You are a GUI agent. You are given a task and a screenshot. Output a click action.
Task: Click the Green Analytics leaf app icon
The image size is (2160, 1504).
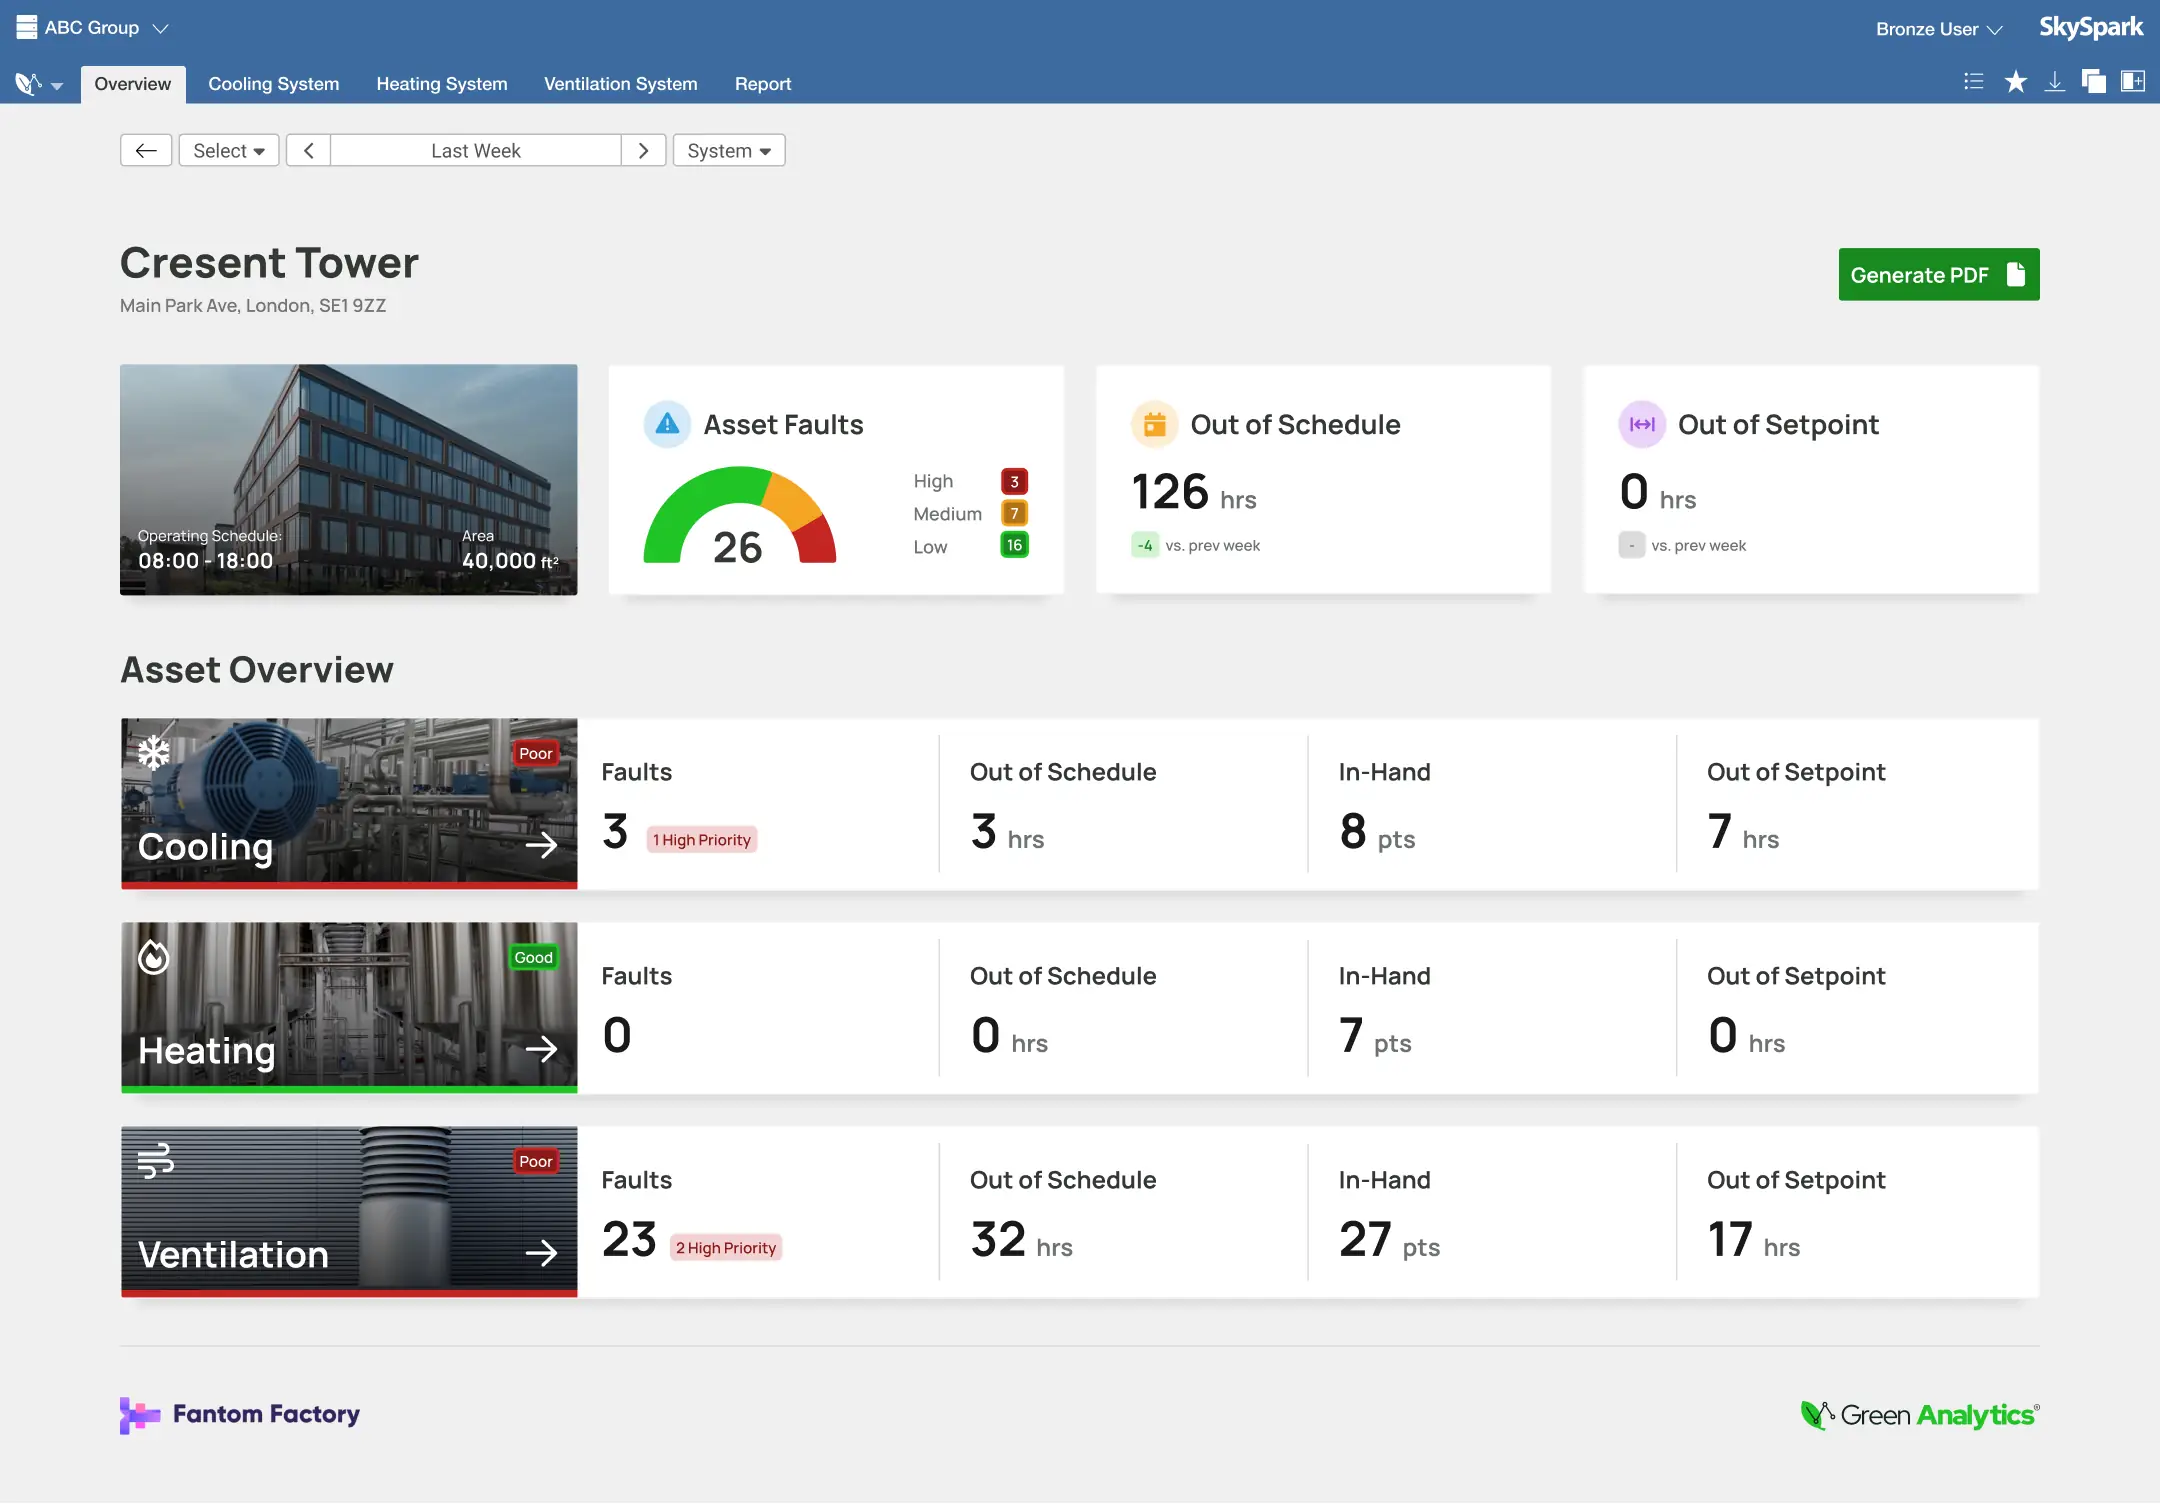point(30,82)
